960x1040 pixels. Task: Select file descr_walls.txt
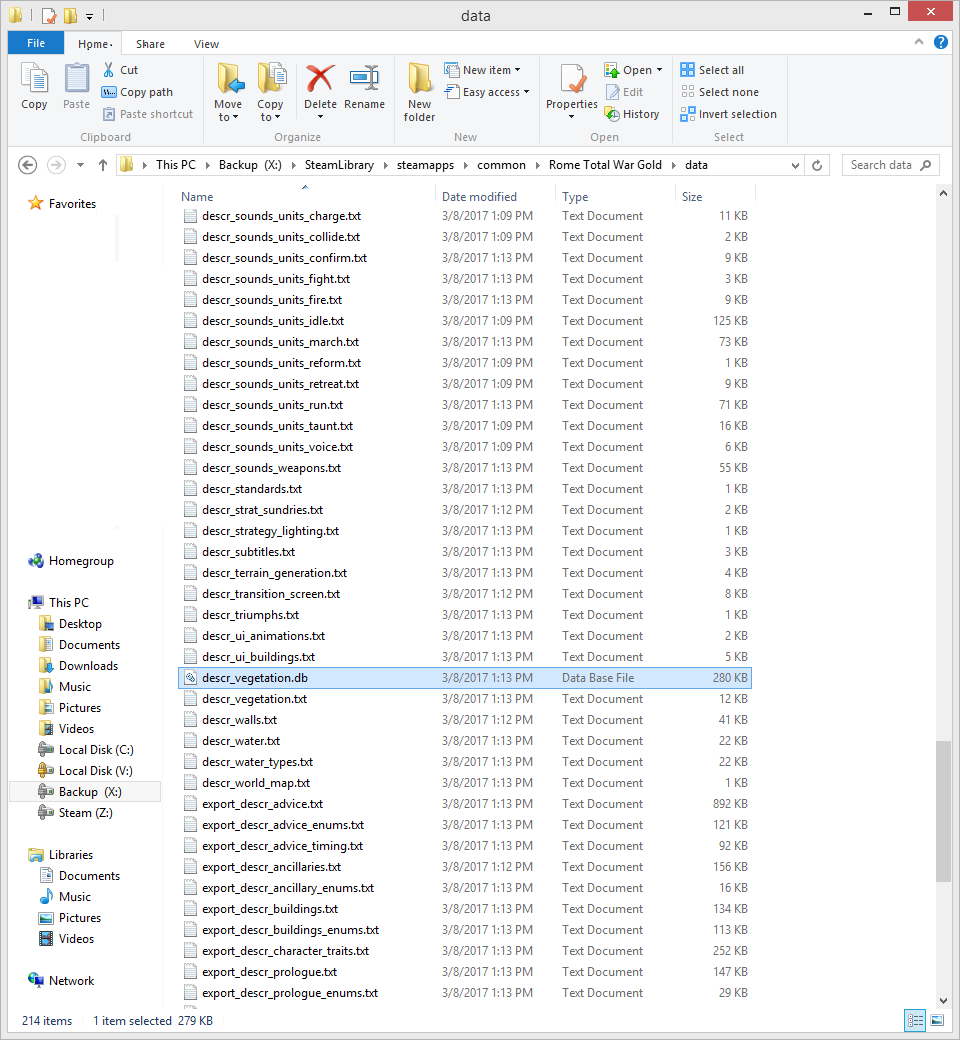(464, 720)
